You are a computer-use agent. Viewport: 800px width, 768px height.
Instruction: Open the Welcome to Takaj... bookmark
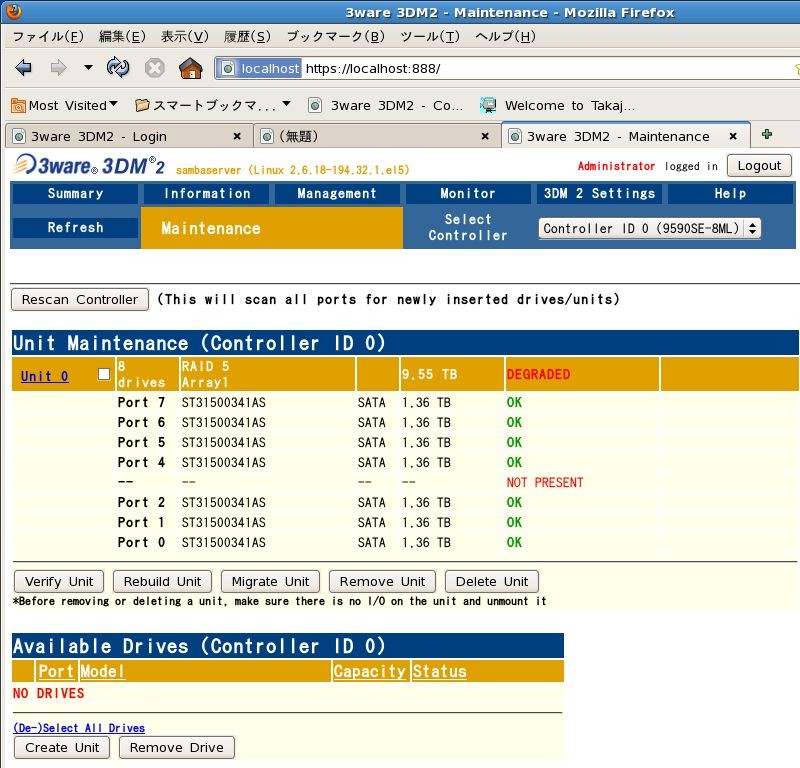(558, 106)
